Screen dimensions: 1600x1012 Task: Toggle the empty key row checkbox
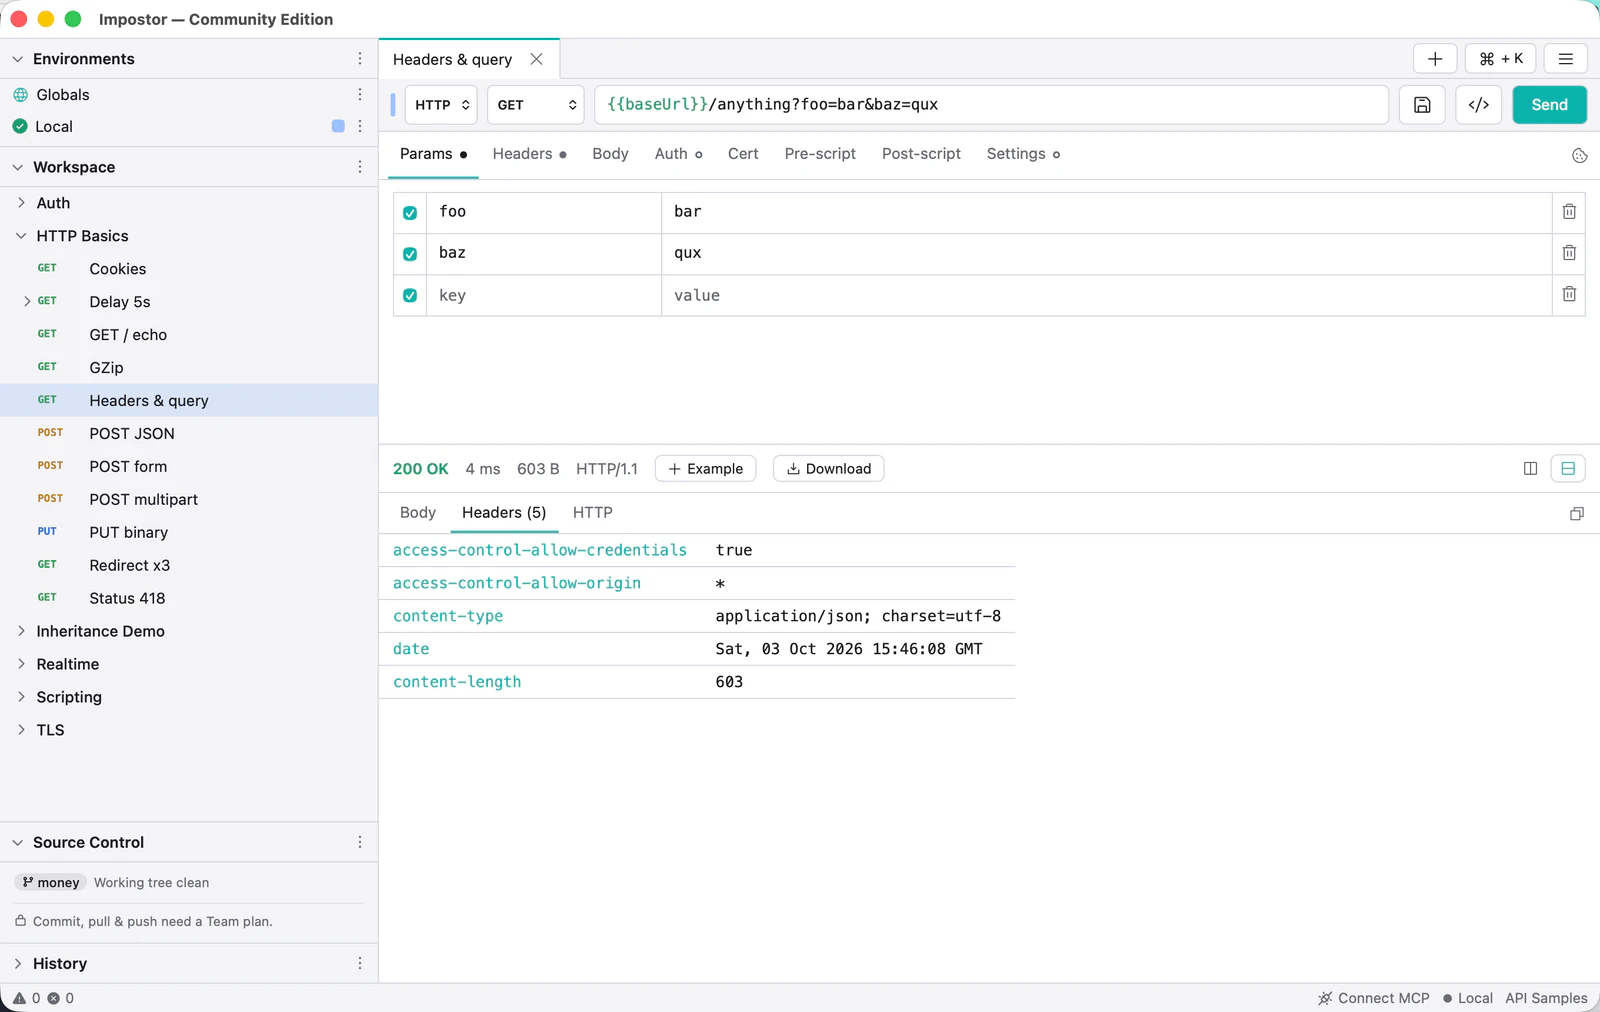410,295
